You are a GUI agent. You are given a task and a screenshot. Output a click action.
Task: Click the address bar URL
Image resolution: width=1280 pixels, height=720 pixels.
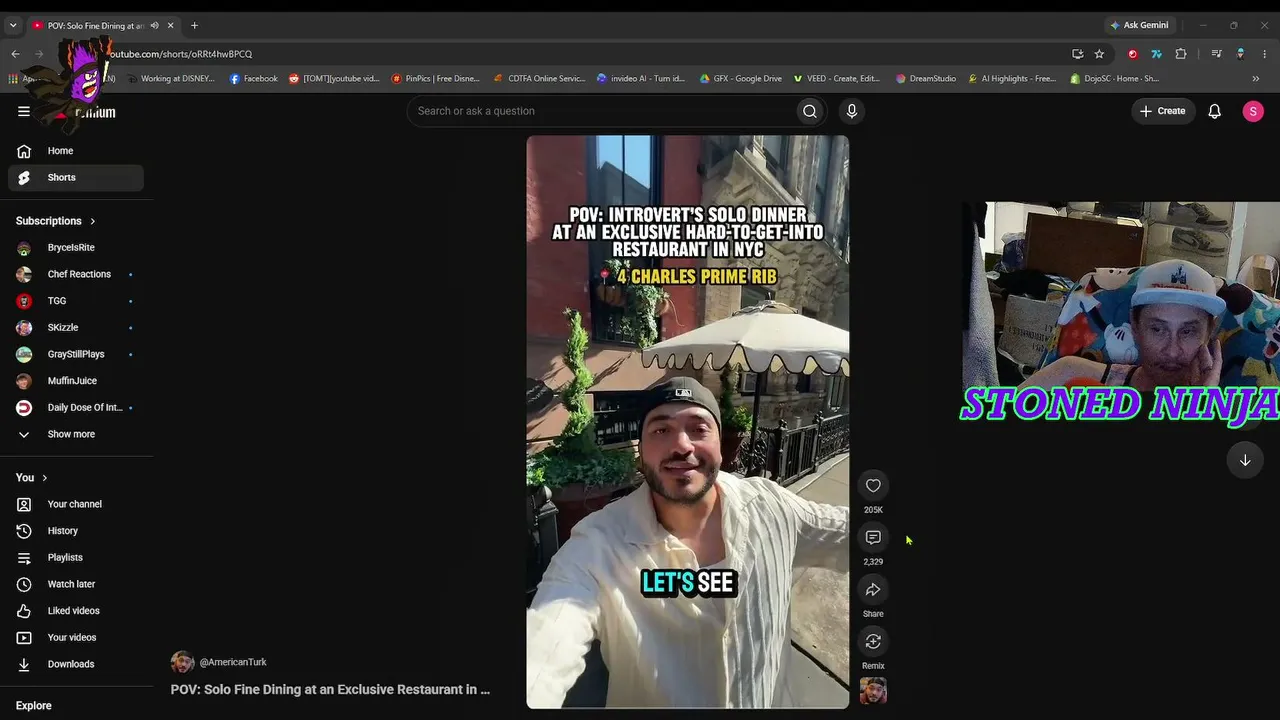tap(180, 54)
